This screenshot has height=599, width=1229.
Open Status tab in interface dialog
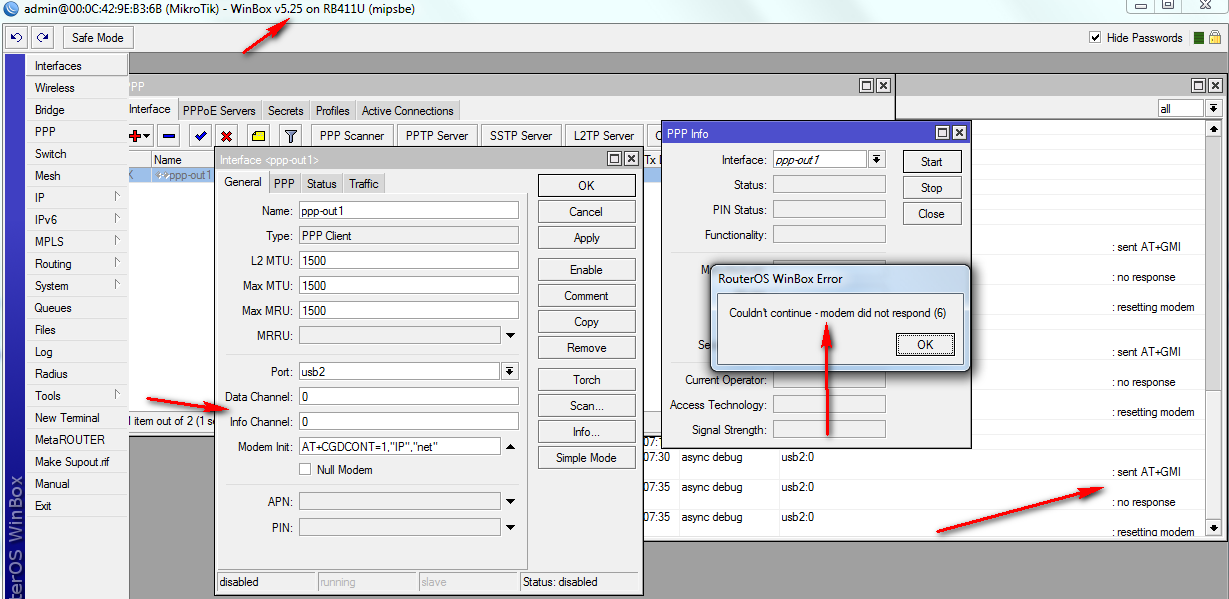coord(321,184)
